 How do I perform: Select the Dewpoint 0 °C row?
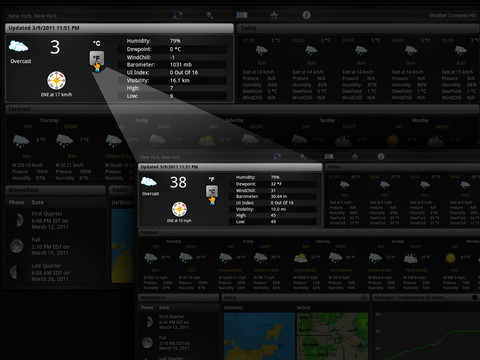pyautogui.click(x=173, y=49)
